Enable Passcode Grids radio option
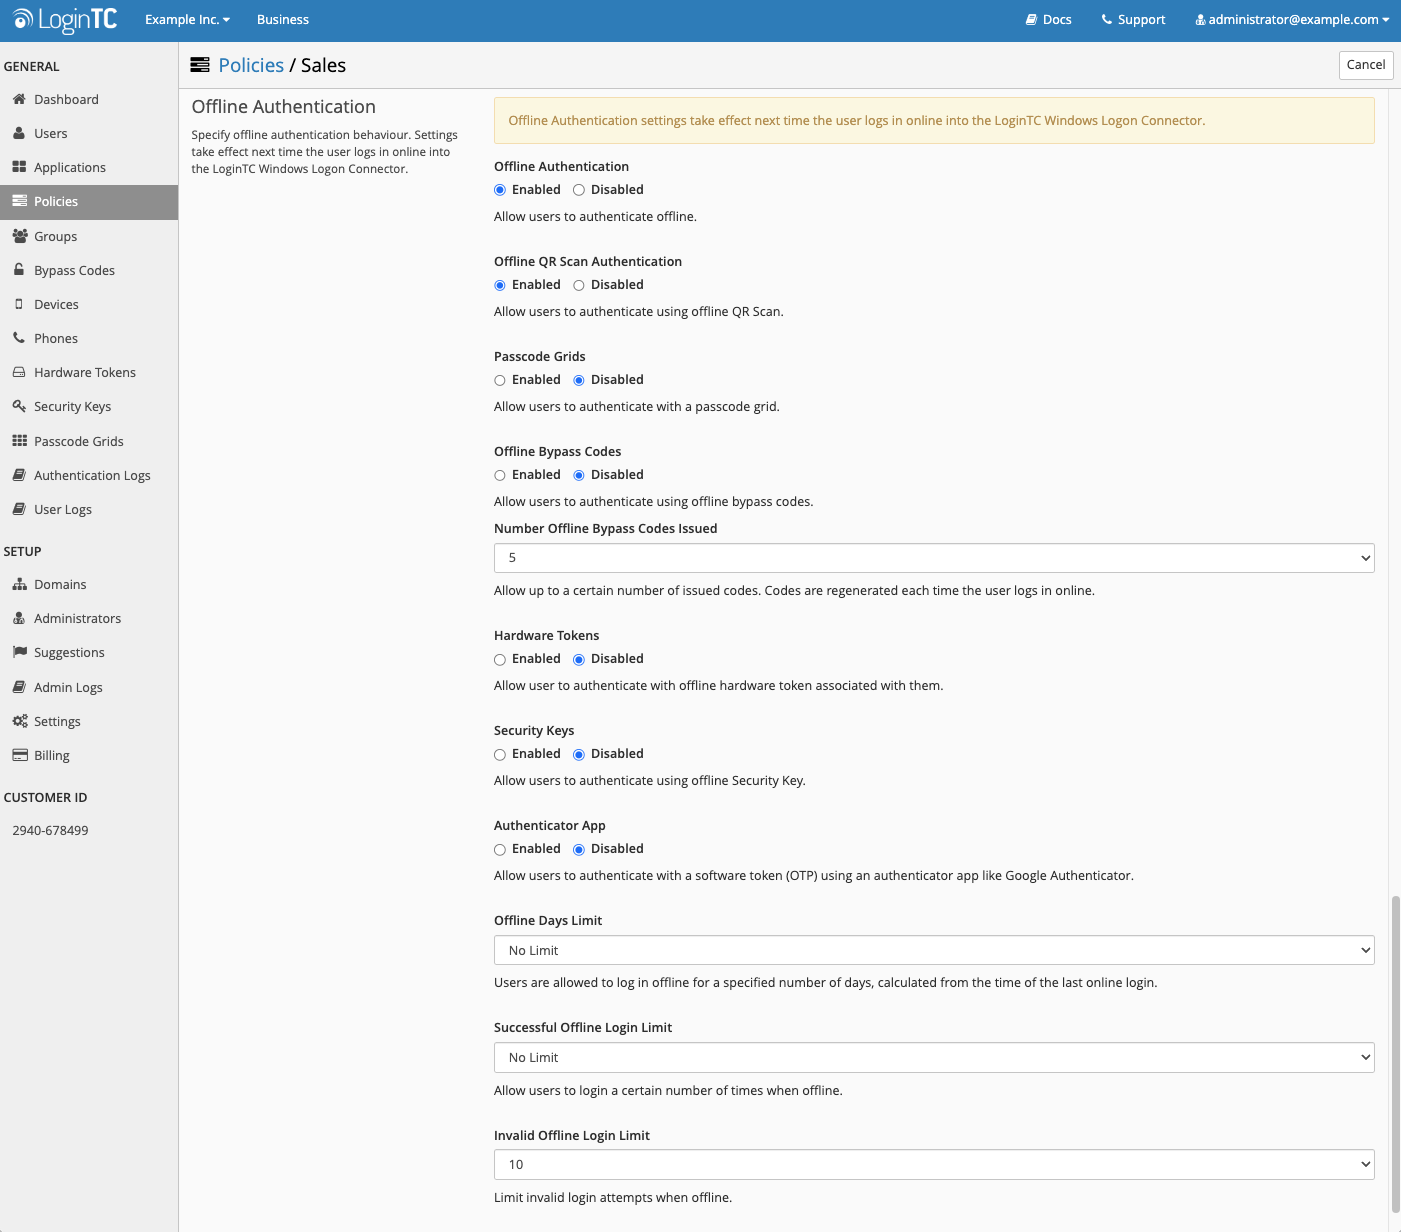Viewport: 1401px width, 1232px height. (500, 380)
